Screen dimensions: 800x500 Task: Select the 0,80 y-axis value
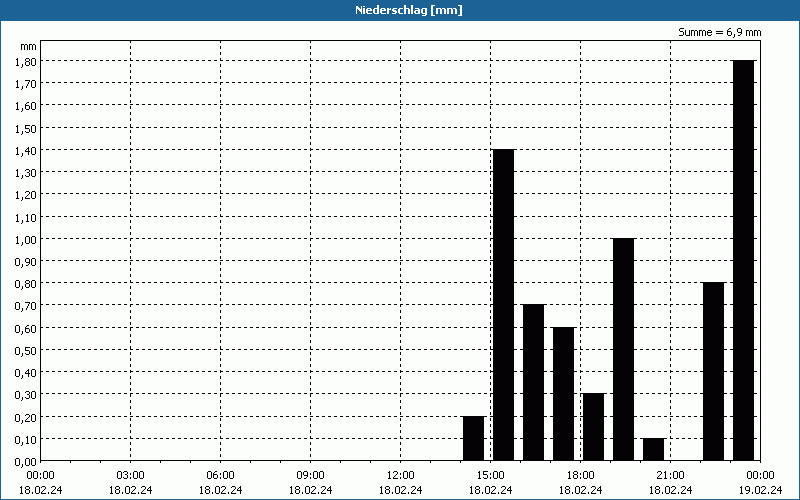[26, 283]
